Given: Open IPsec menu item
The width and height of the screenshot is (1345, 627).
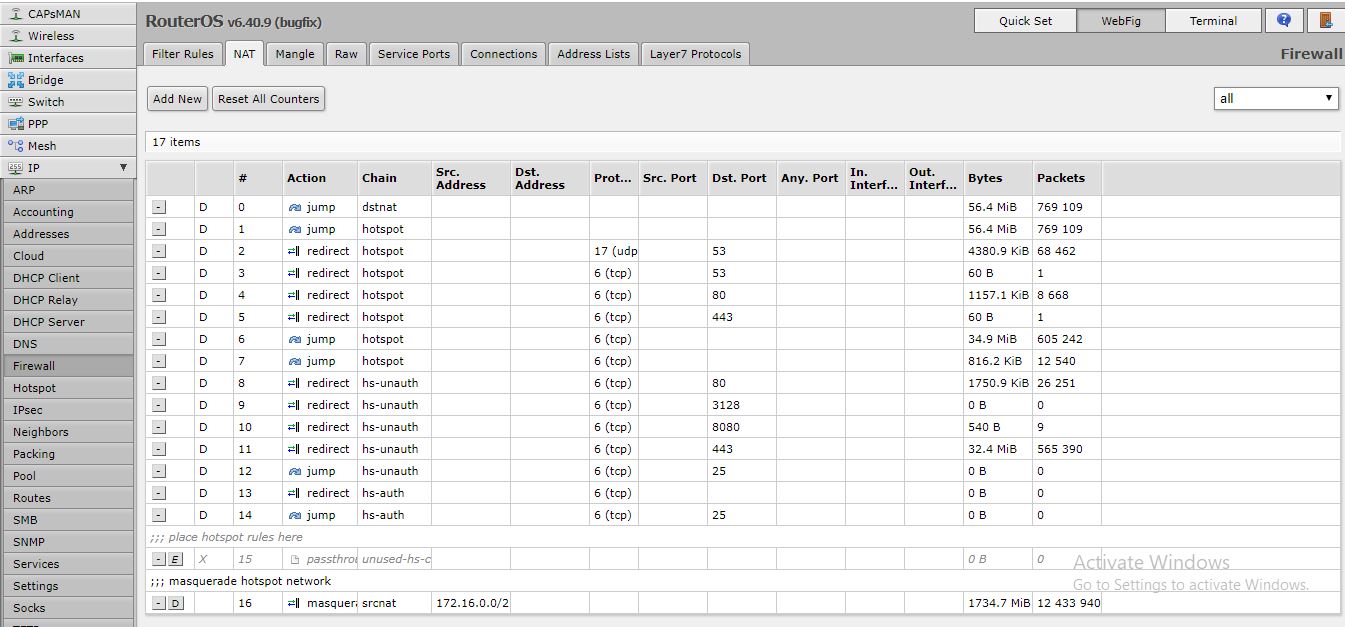Looking at the screenshot, I should click(x=67, y=410).
